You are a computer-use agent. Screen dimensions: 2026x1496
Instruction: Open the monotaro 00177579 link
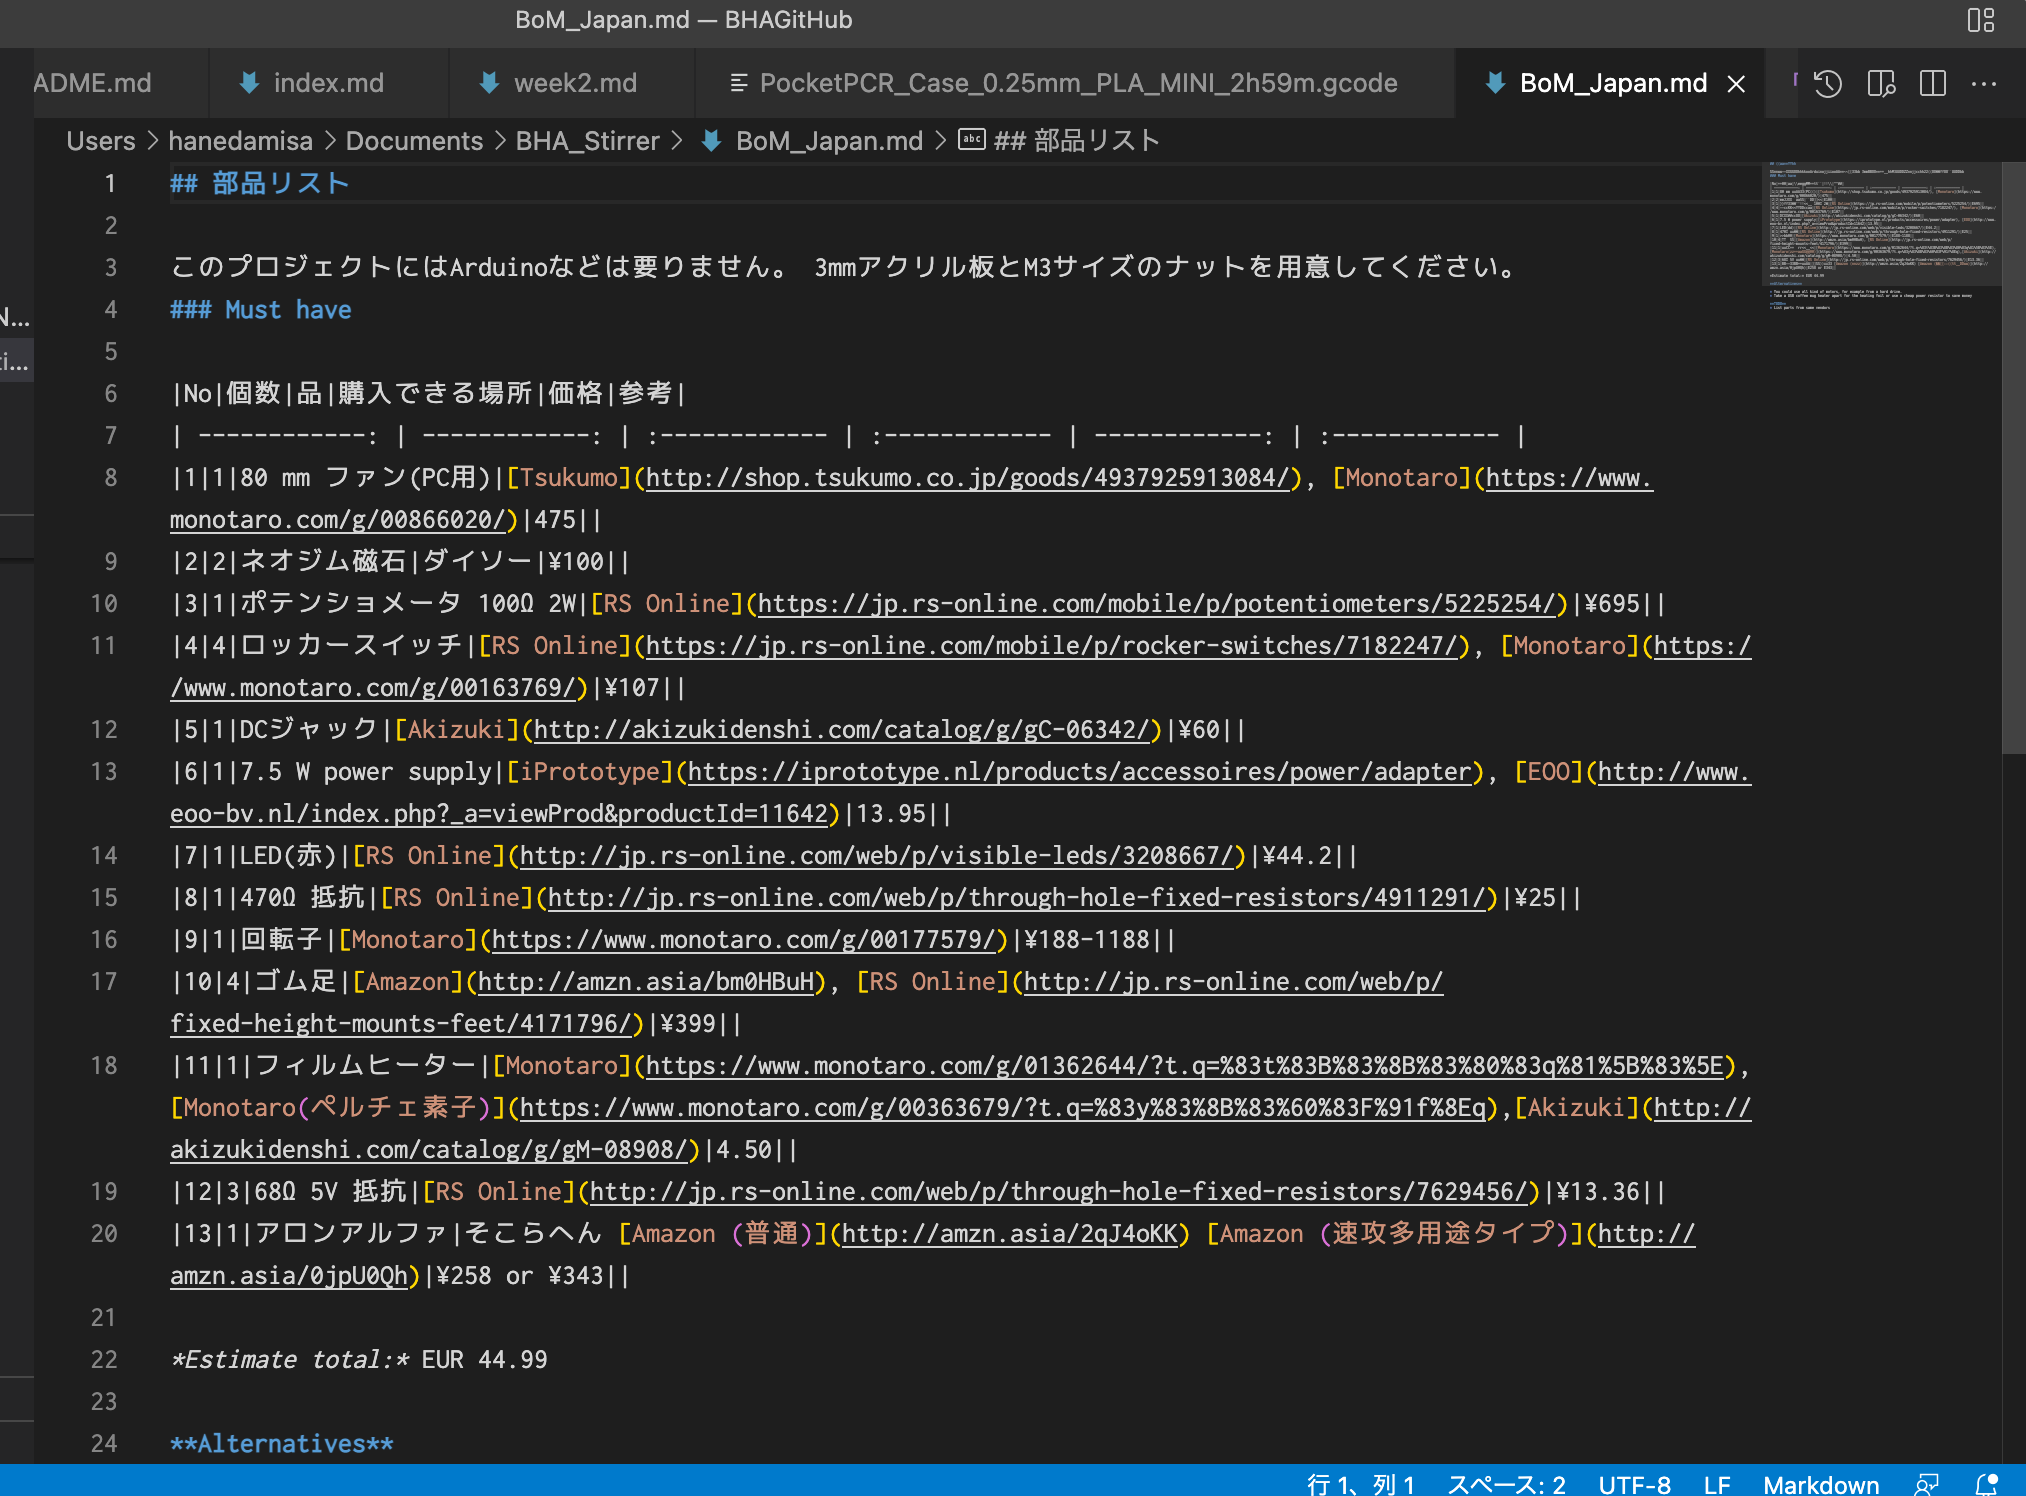coord(744,940)
